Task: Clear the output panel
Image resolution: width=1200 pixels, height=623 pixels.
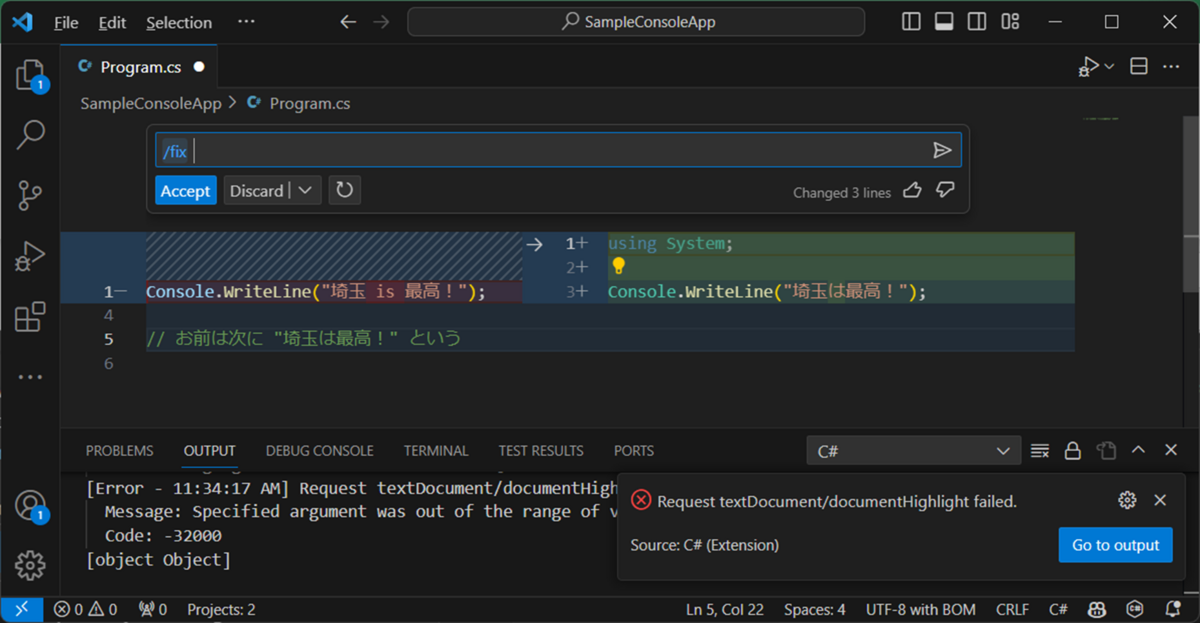Action: point(1040,451)
